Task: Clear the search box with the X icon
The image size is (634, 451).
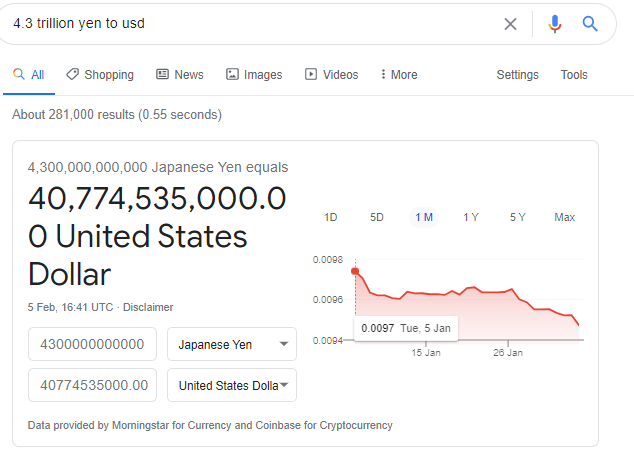Action: click(x=510, y=24)
